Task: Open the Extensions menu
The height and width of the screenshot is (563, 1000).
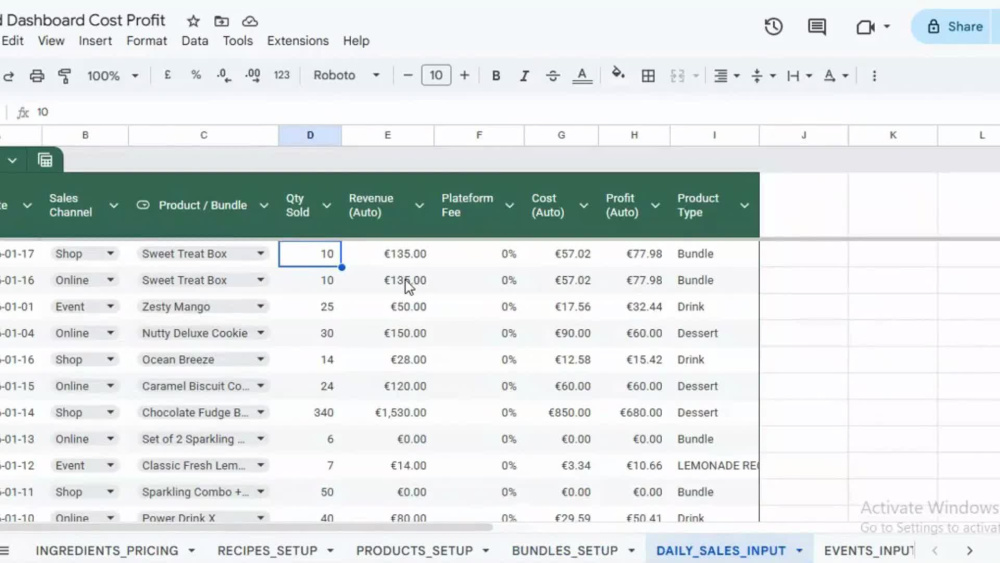Action: tap(298, 41)
